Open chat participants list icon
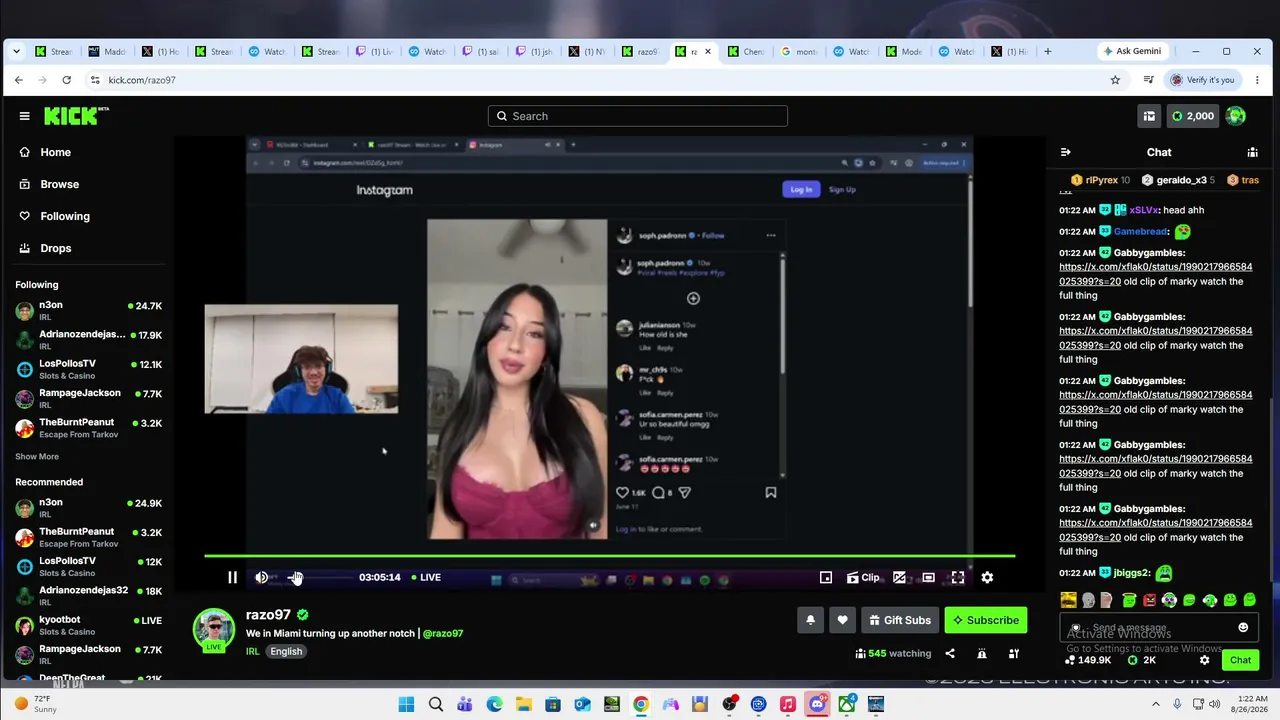The height and width of the screenshot is (720, 1280). click(x=1252, y=152)
